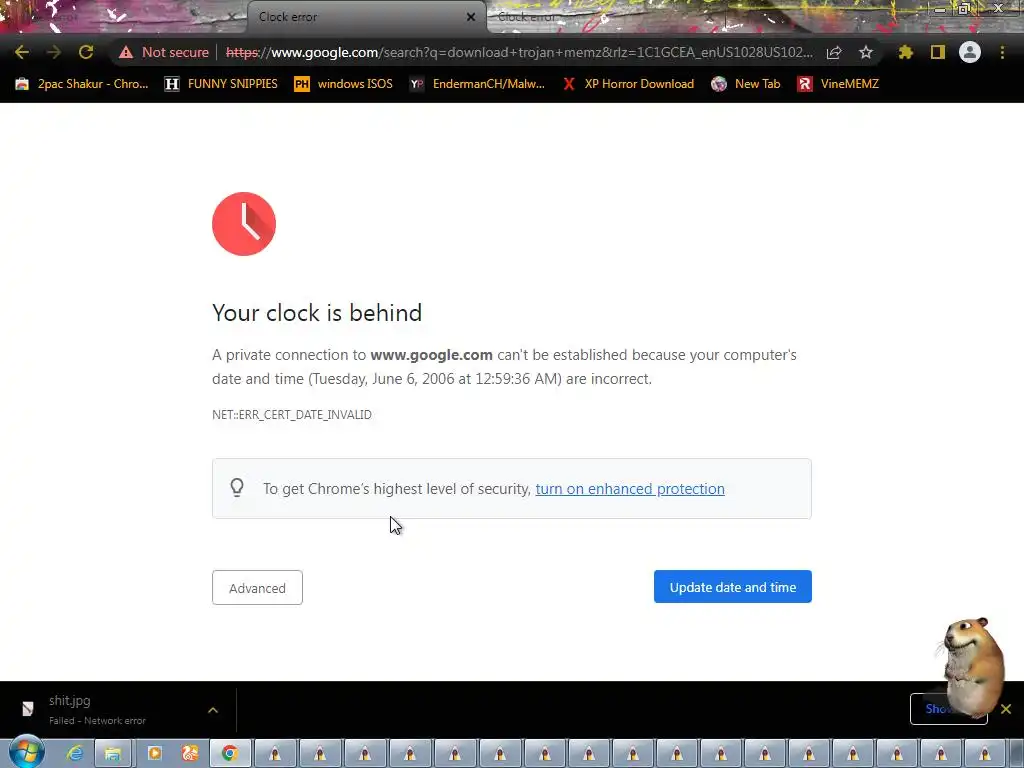Open the Chrome profile avatar
The height and width of the screenshot is (768, 1024).
(x=970, y=52)
